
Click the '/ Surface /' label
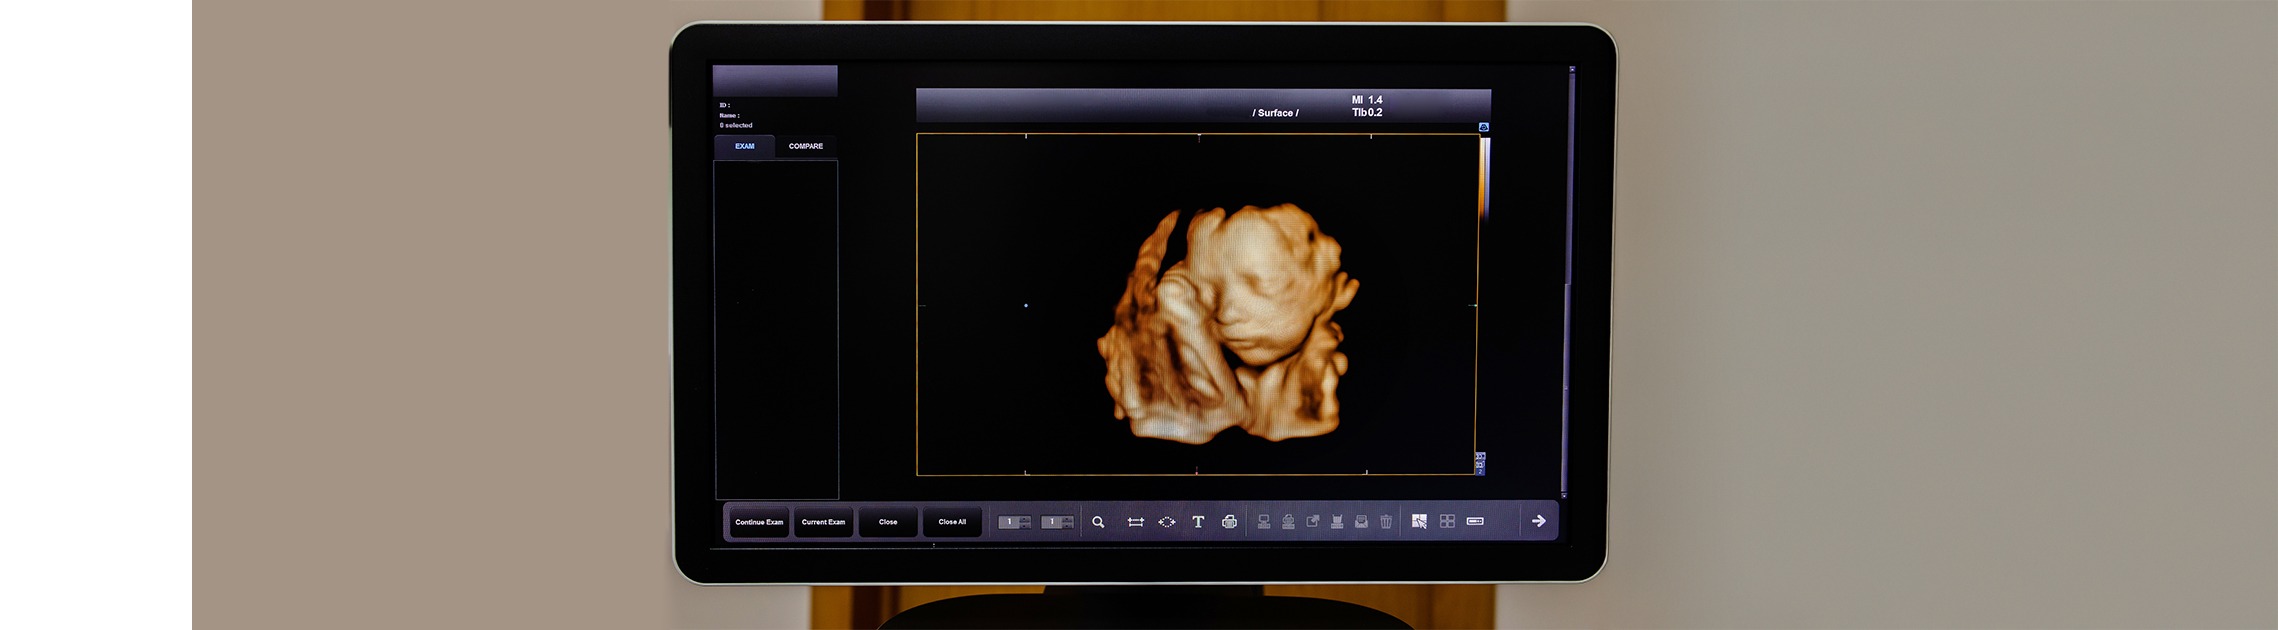1275,113
